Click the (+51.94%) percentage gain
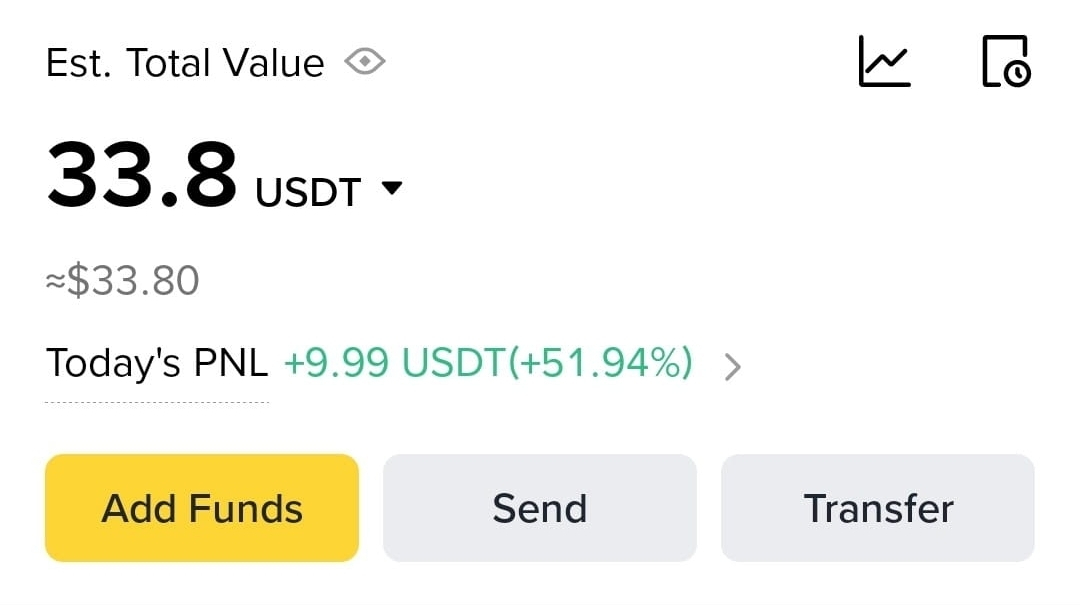 point(601,362)
